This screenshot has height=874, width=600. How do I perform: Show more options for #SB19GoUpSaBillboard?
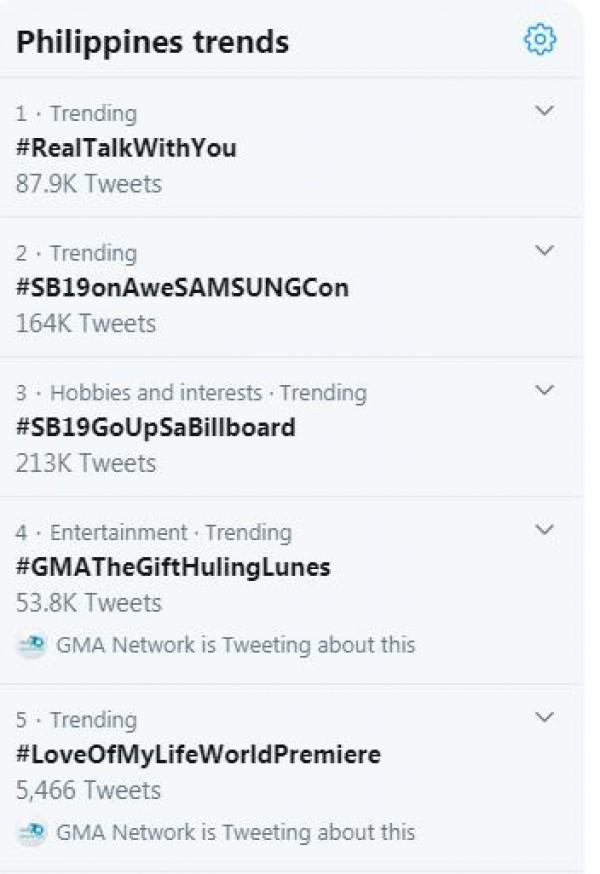544,390
